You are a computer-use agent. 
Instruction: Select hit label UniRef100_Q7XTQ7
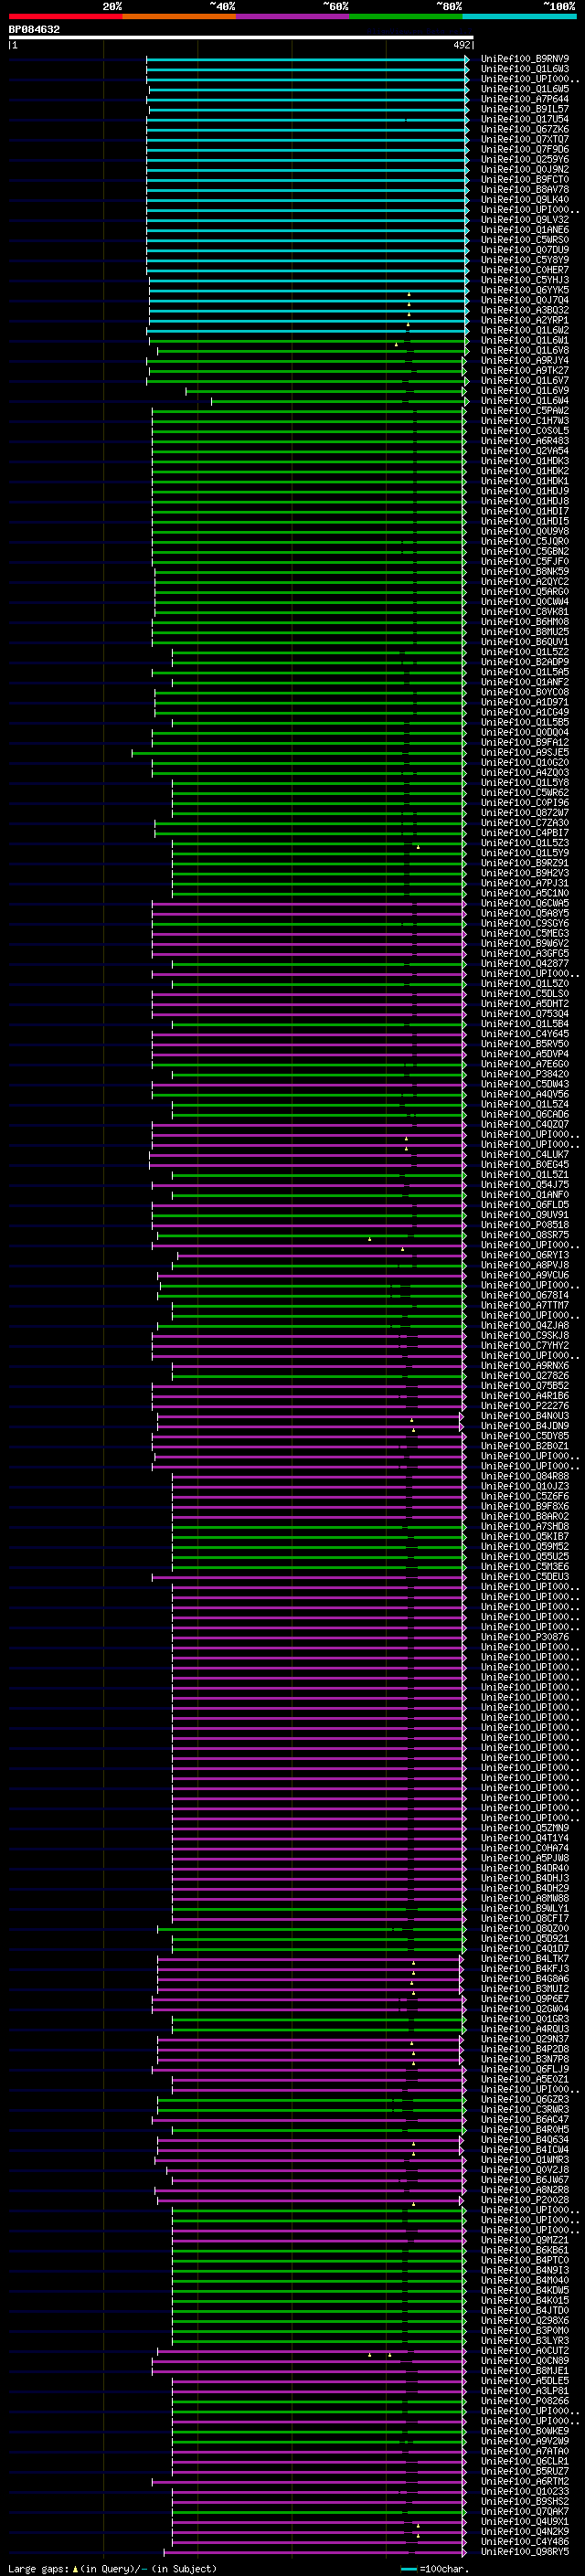(525, 139)
